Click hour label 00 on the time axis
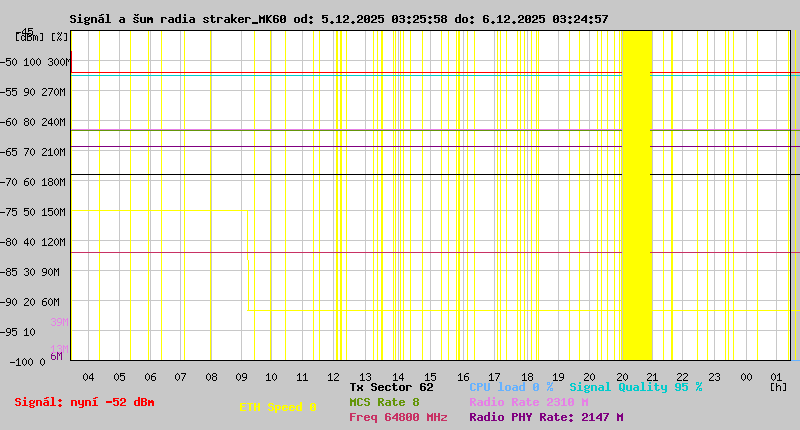 click(x=745, y=376)
